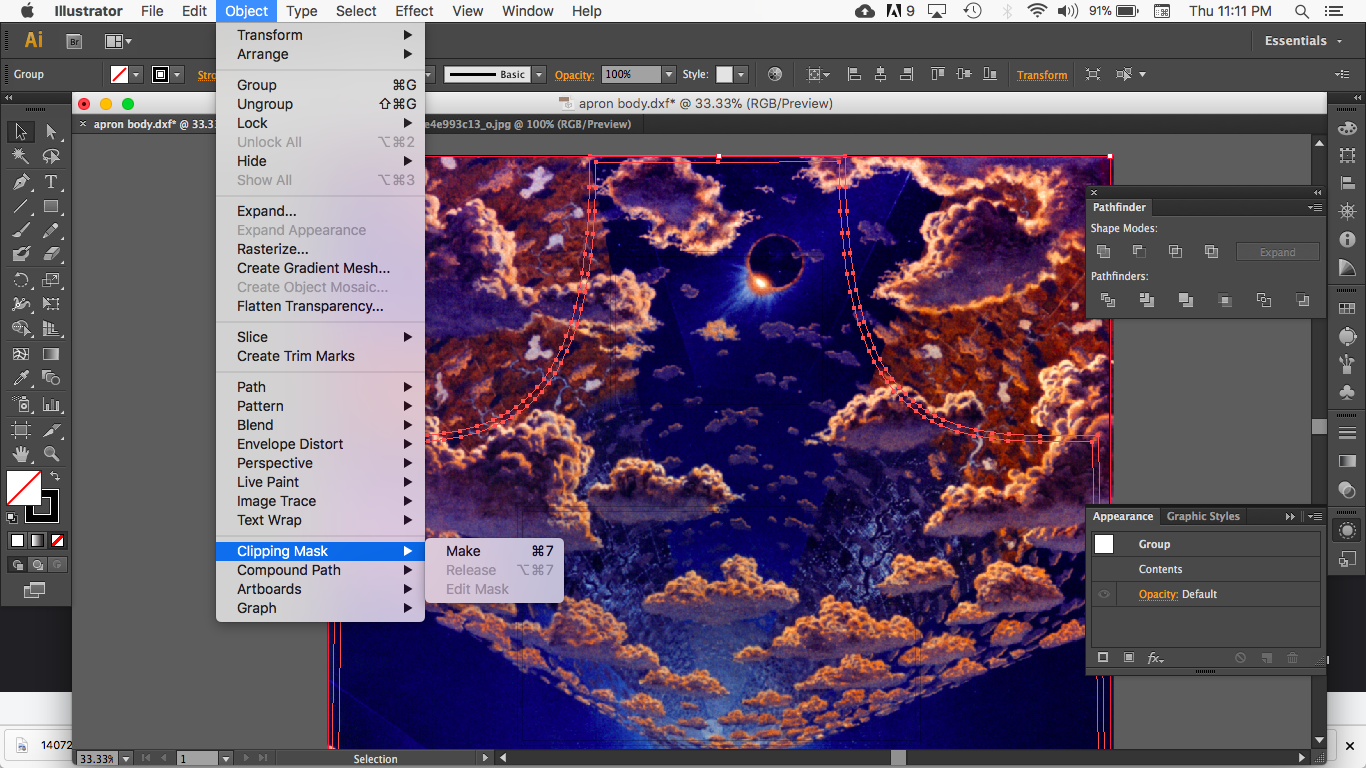This screenshot has width=1366, height=768.
Task: Open the Style swatch dropdown
Action: (740, 74)
